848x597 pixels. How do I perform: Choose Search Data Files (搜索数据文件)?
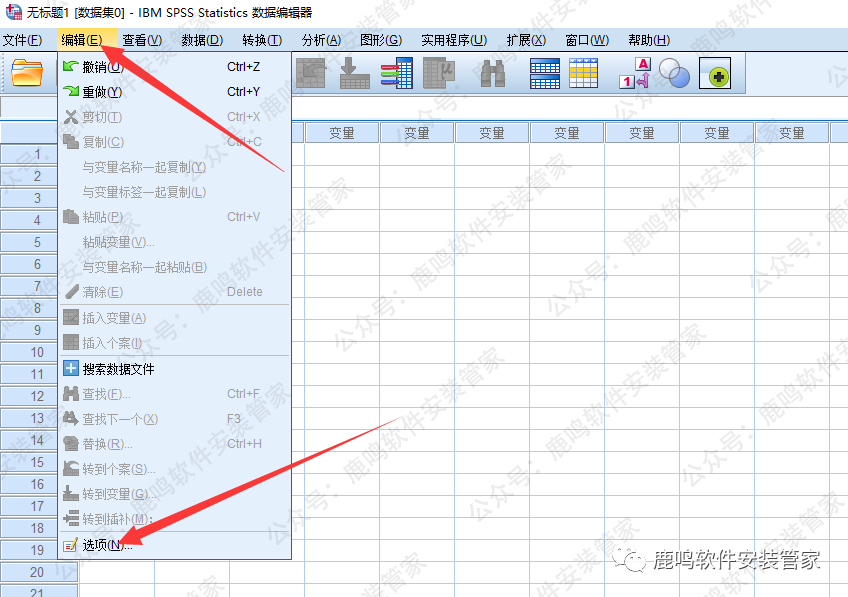pyautogui.click(x=174, y=369)
